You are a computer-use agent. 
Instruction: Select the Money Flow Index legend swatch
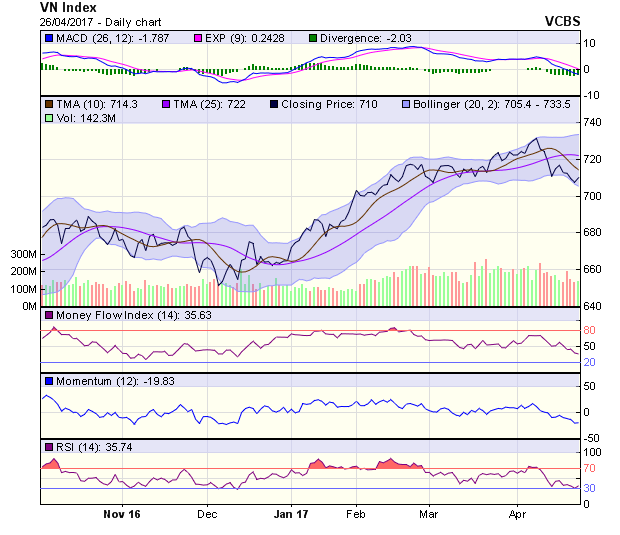click(x=49, y=316)
